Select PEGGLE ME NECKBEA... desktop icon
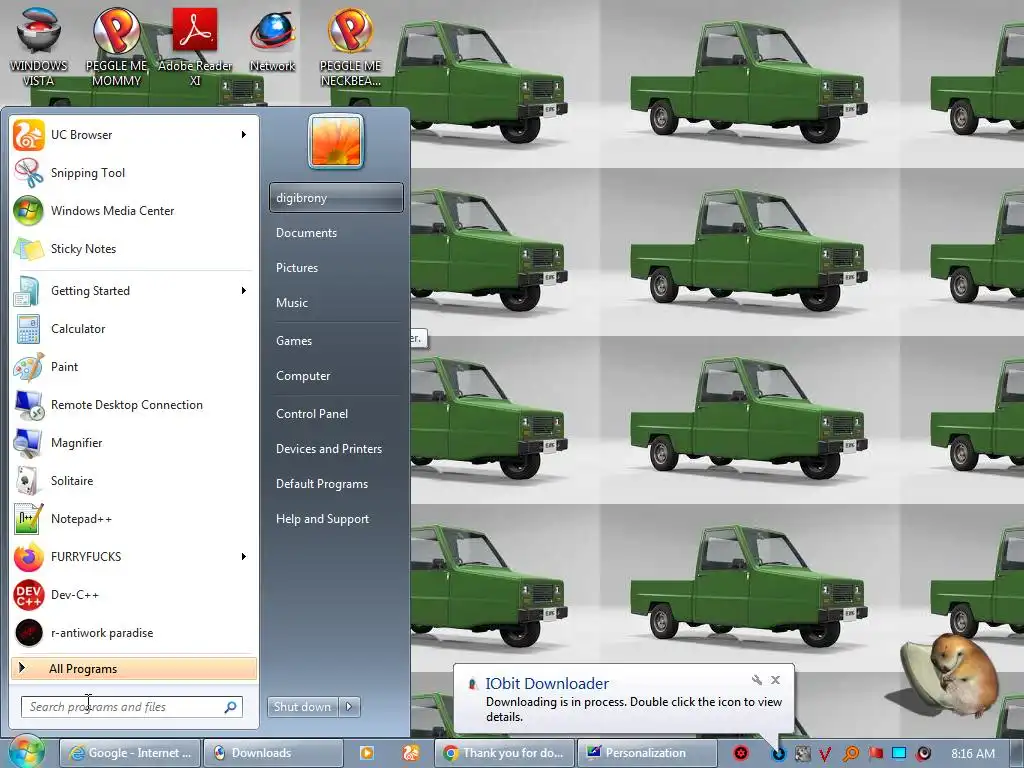 pos(350,46)
